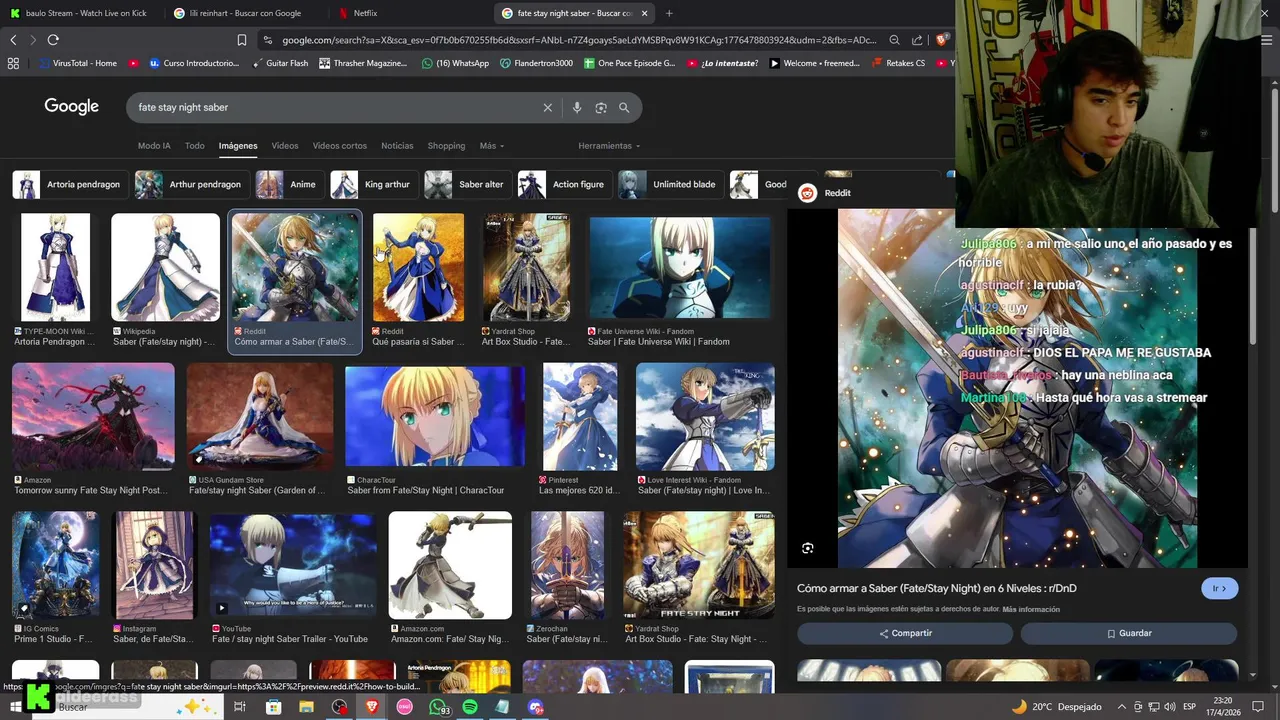The width and height of the screenshot is (1280, 720).
Task: Click the volume icon in system tray
Action: pyautogui.click(x=1171, y=707)
